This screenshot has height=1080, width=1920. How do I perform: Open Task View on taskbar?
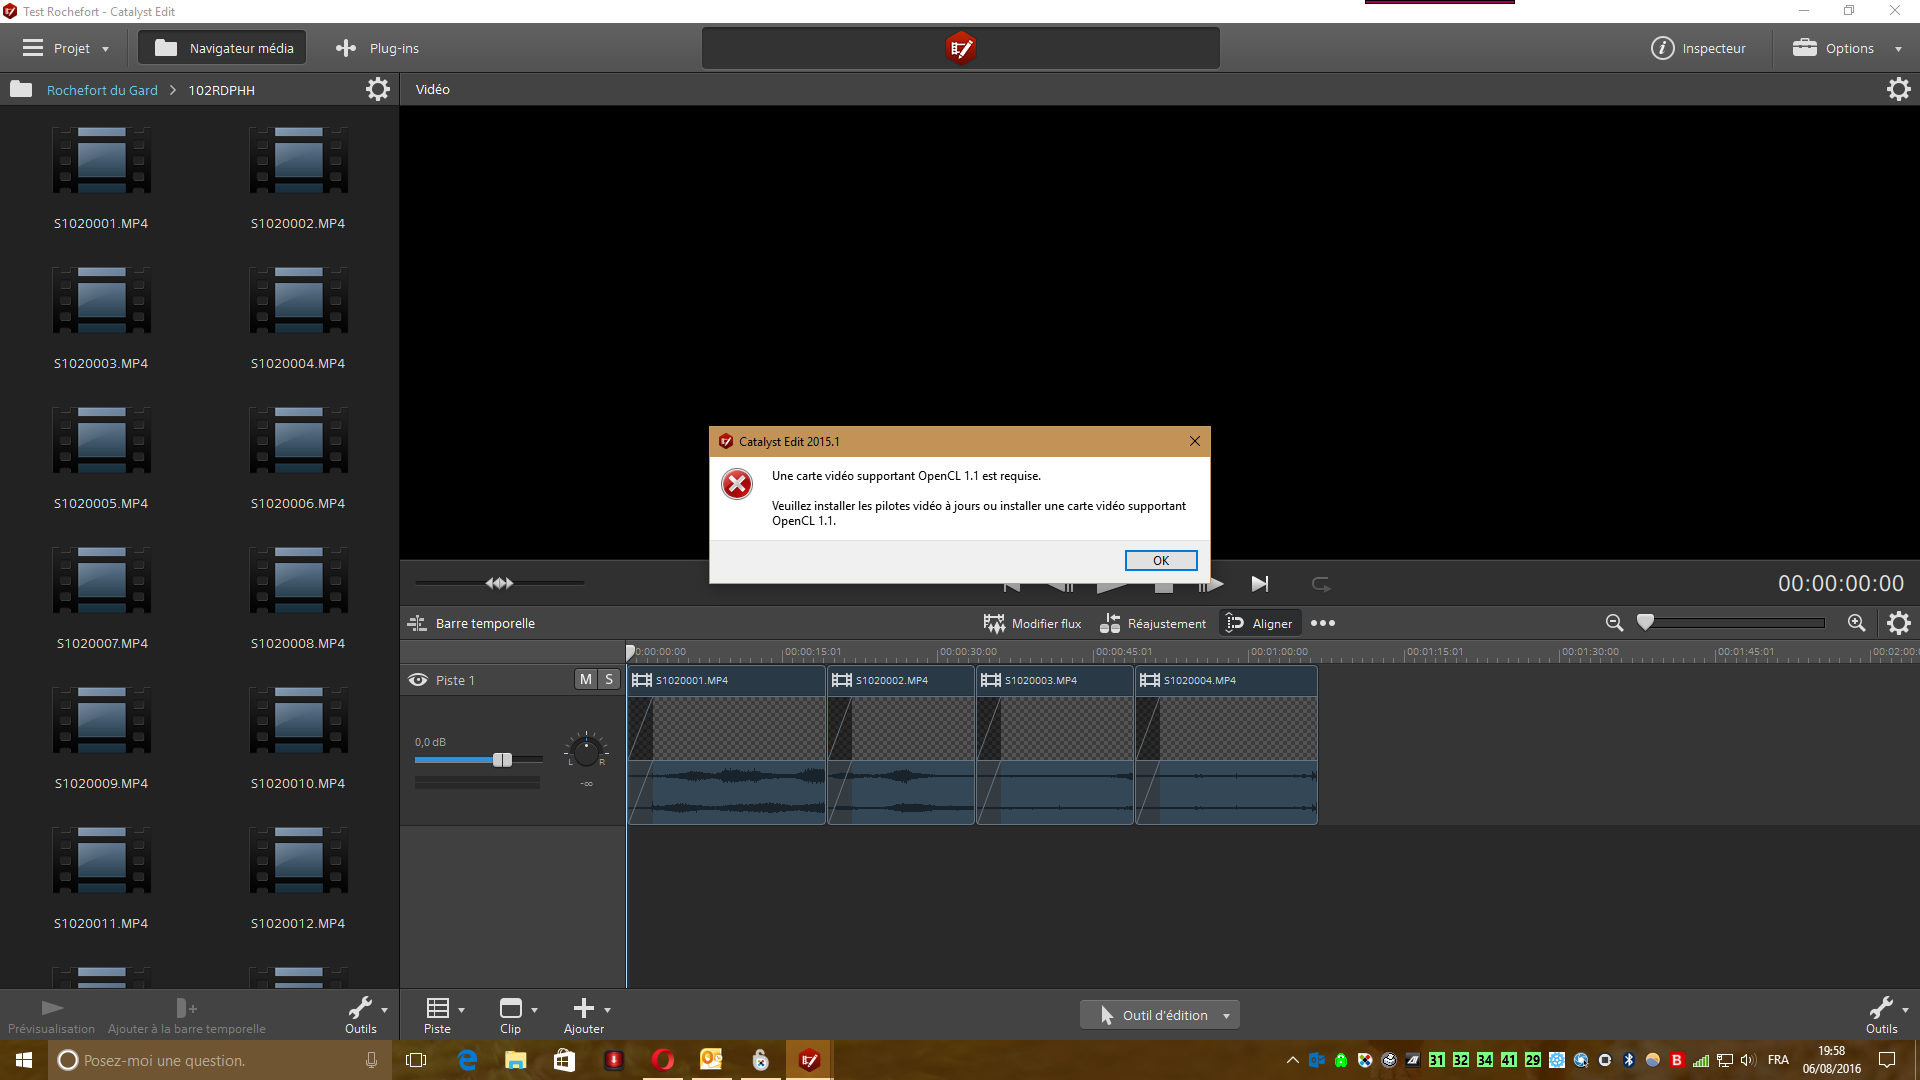416,1060
